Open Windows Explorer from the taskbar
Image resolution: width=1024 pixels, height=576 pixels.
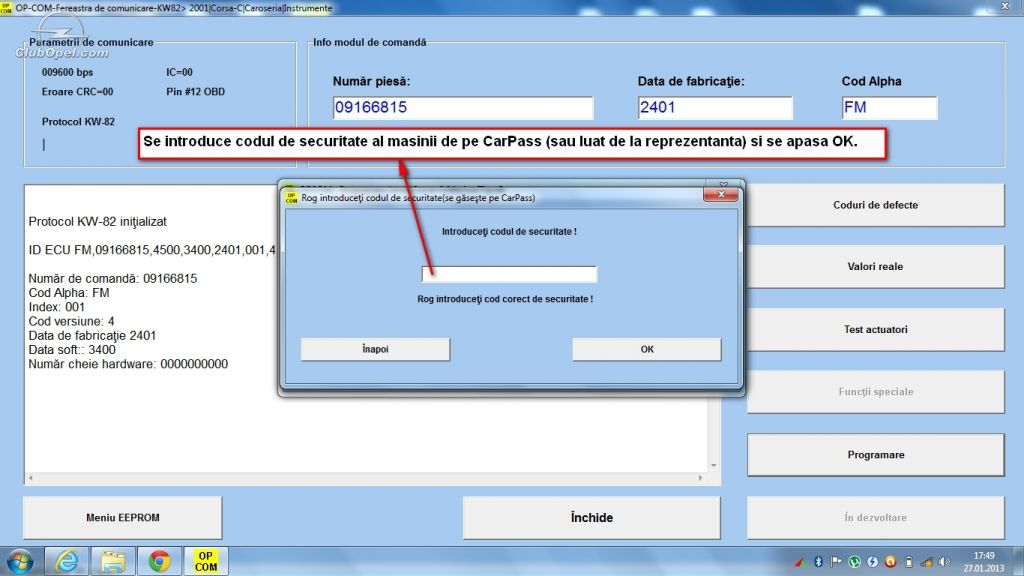point(113,562)
